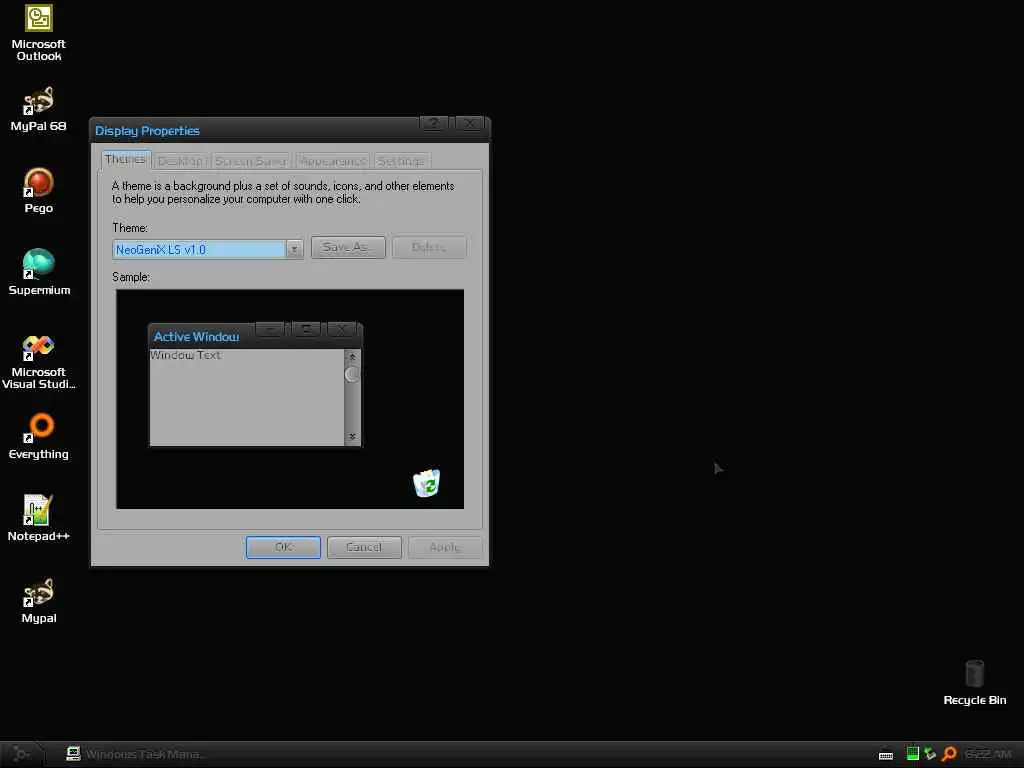1024x768 pixels.
Task: Select the Recycle Bin desktop icon
Action: pos(974,682)
